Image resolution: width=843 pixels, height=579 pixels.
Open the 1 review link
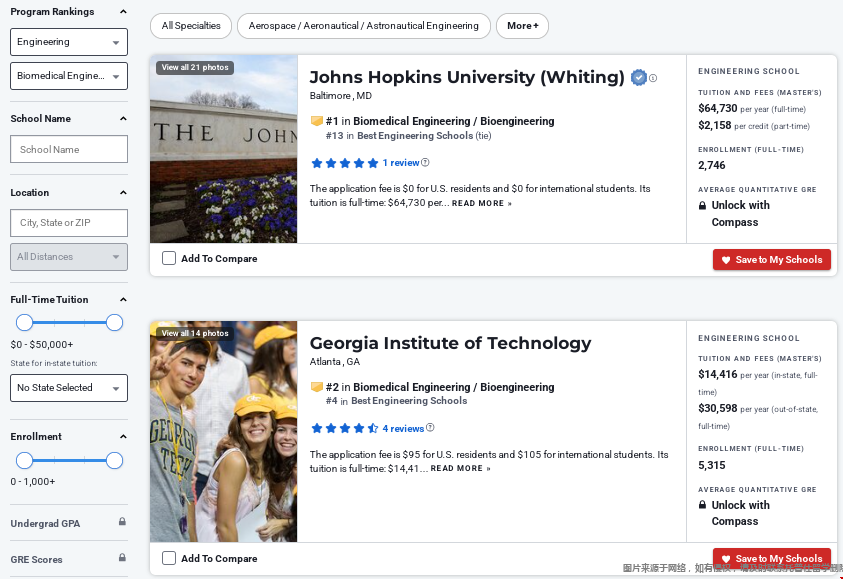[401, 162]
